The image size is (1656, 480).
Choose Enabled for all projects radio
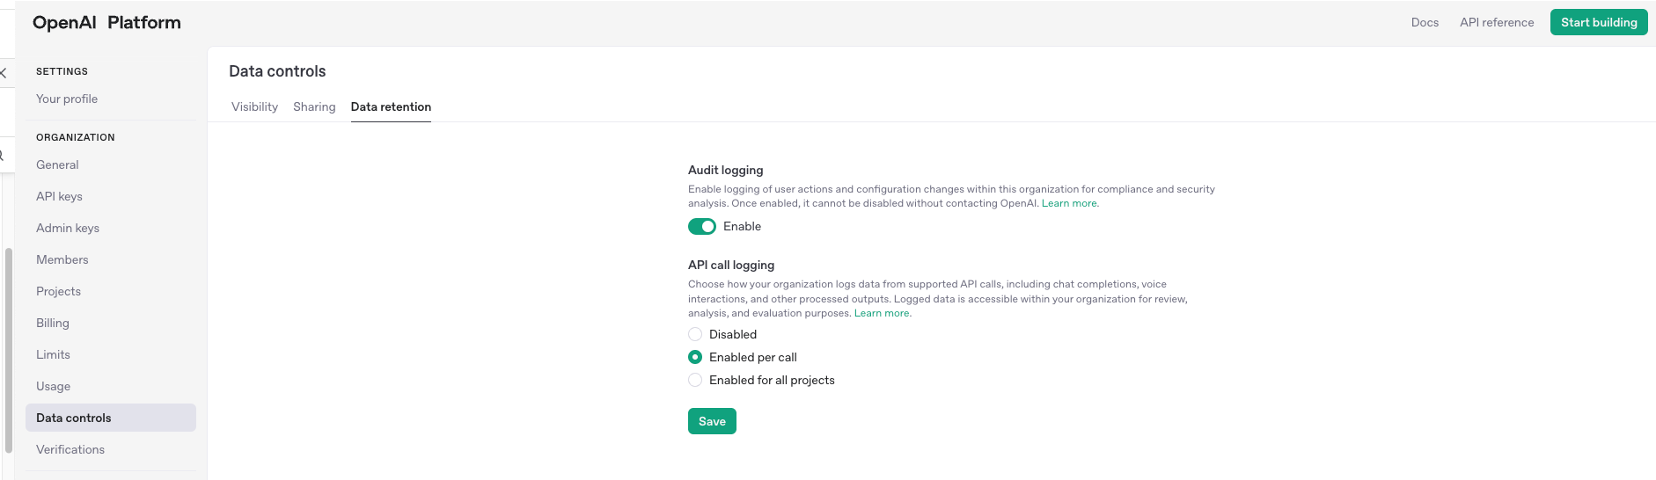click(x=695, y=380)
